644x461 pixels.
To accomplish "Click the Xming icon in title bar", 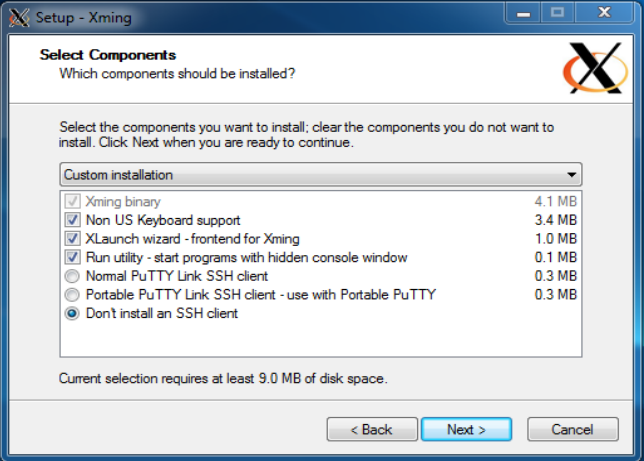I will point(19,18).
